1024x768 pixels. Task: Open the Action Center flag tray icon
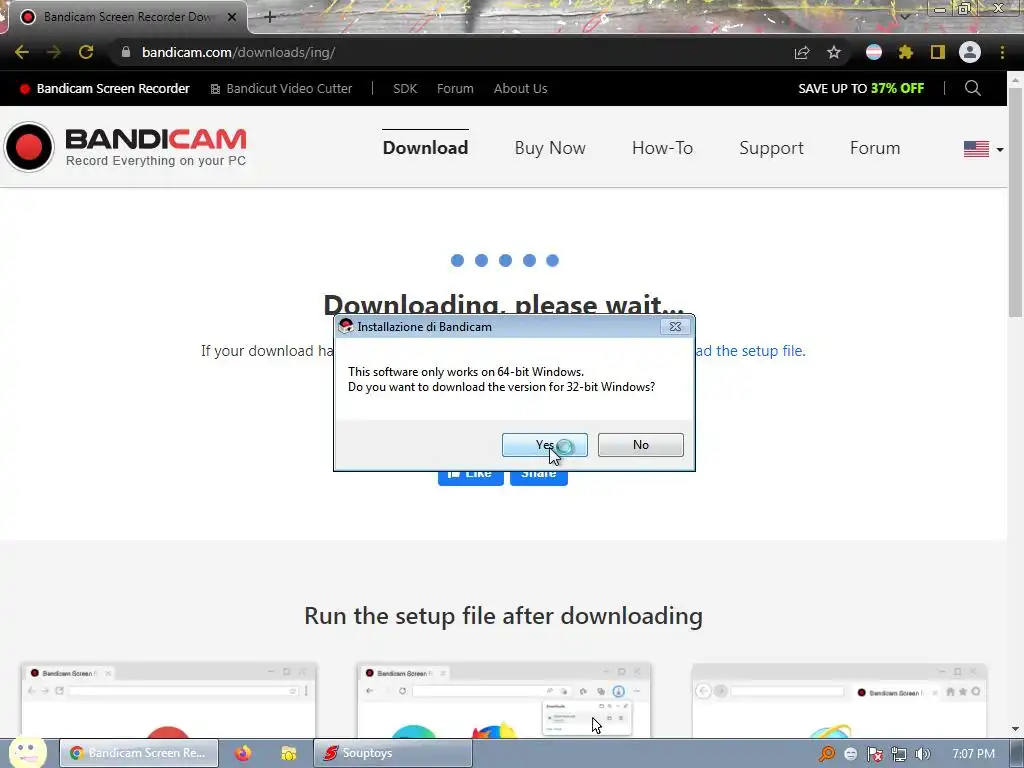pyautogui.click(x=874, y=754)
